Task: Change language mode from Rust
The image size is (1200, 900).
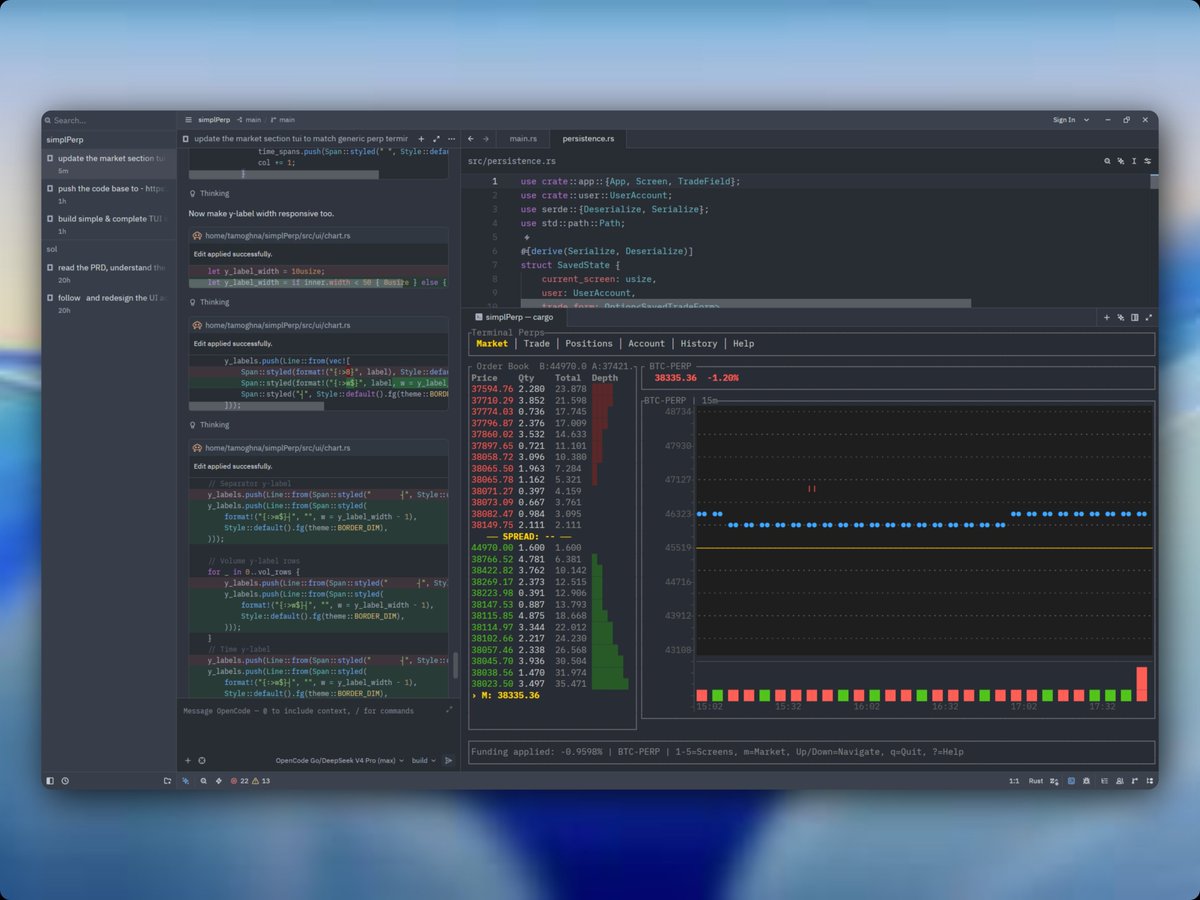Action: (1036, 780)
